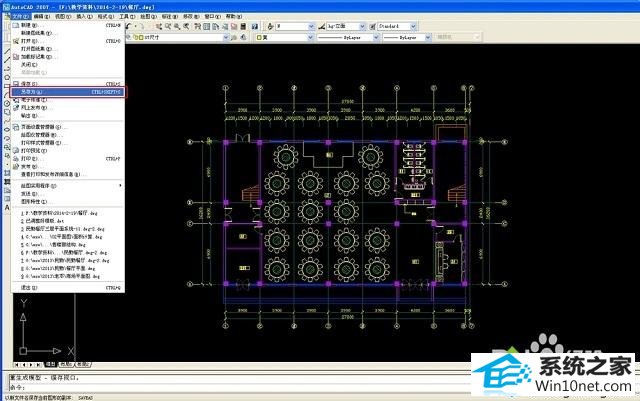Image resolution: width=640 pixels, height=401 pixels.
Task: Open the 标注 (Dimension) menu
Action: pos(169,16)
